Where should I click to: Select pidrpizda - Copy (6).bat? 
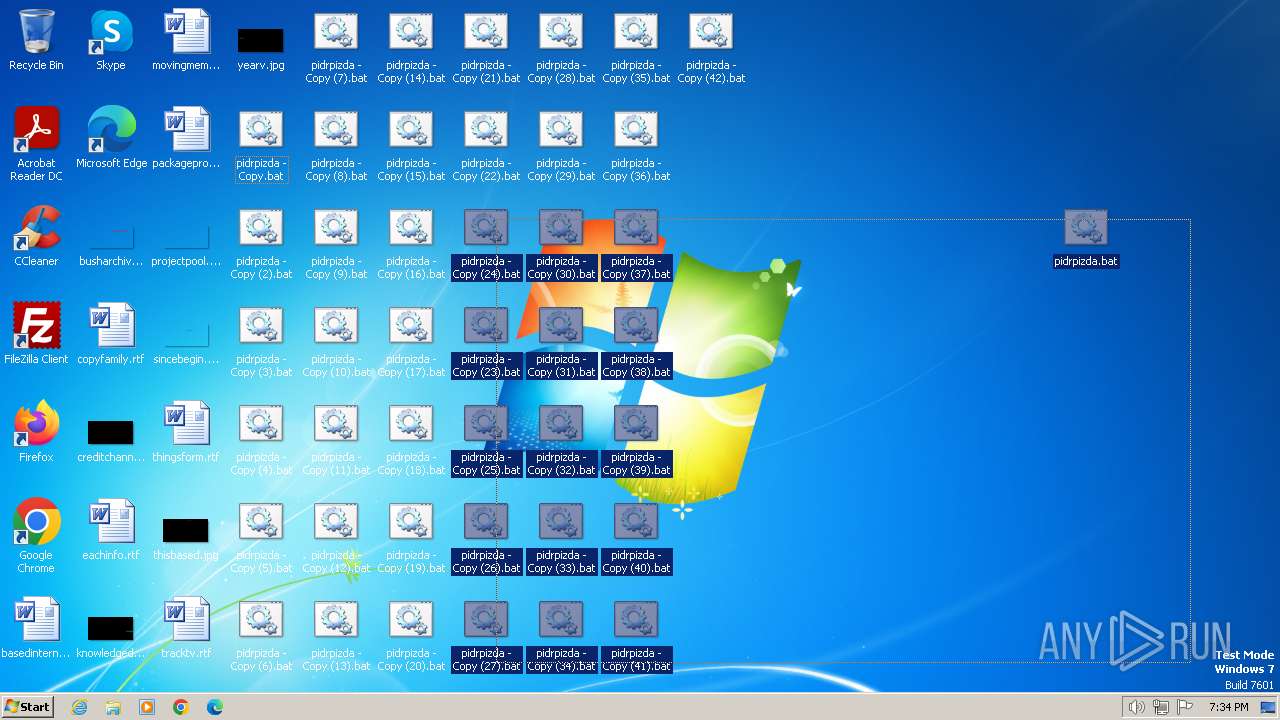click(x=261, y=635)
